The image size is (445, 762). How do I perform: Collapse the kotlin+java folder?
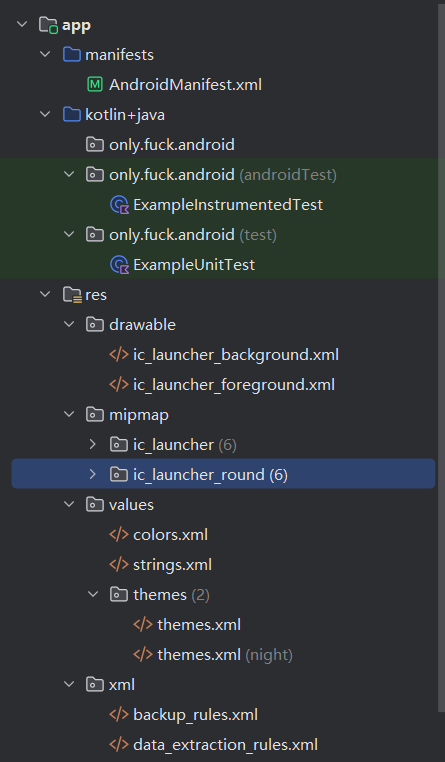pyautogui.click(x=45, y=115)
